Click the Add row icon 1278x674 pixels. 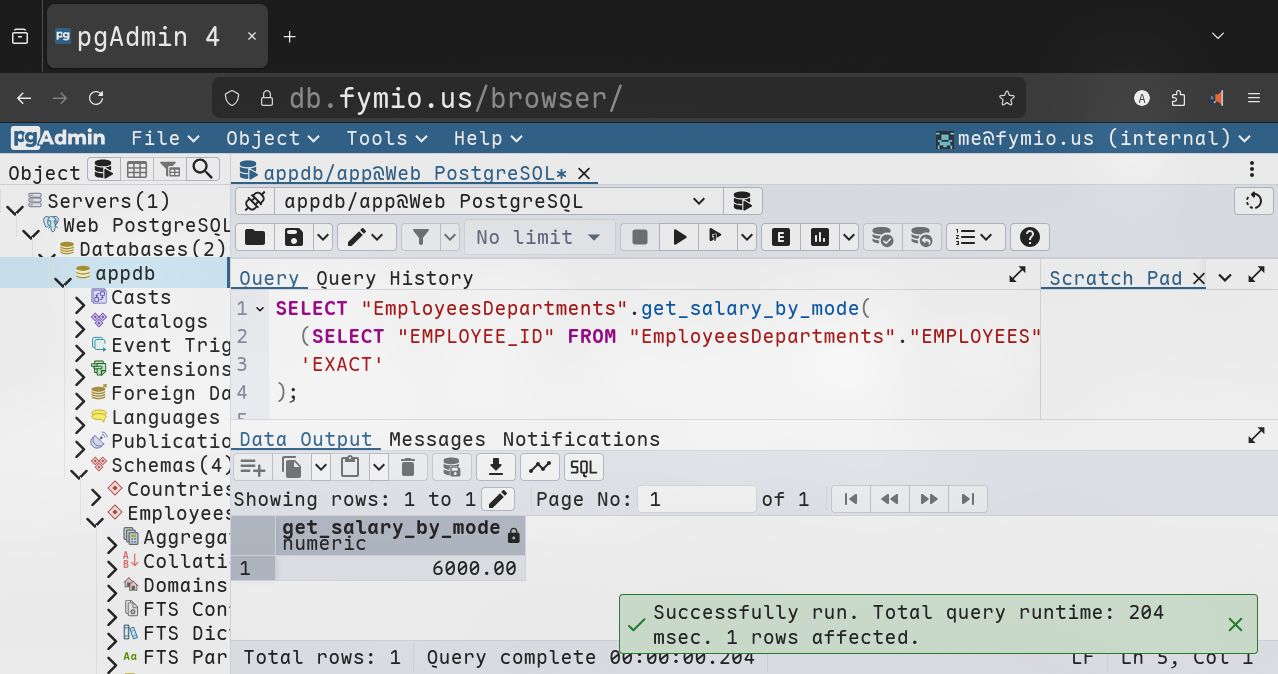(x=252, y=467)
